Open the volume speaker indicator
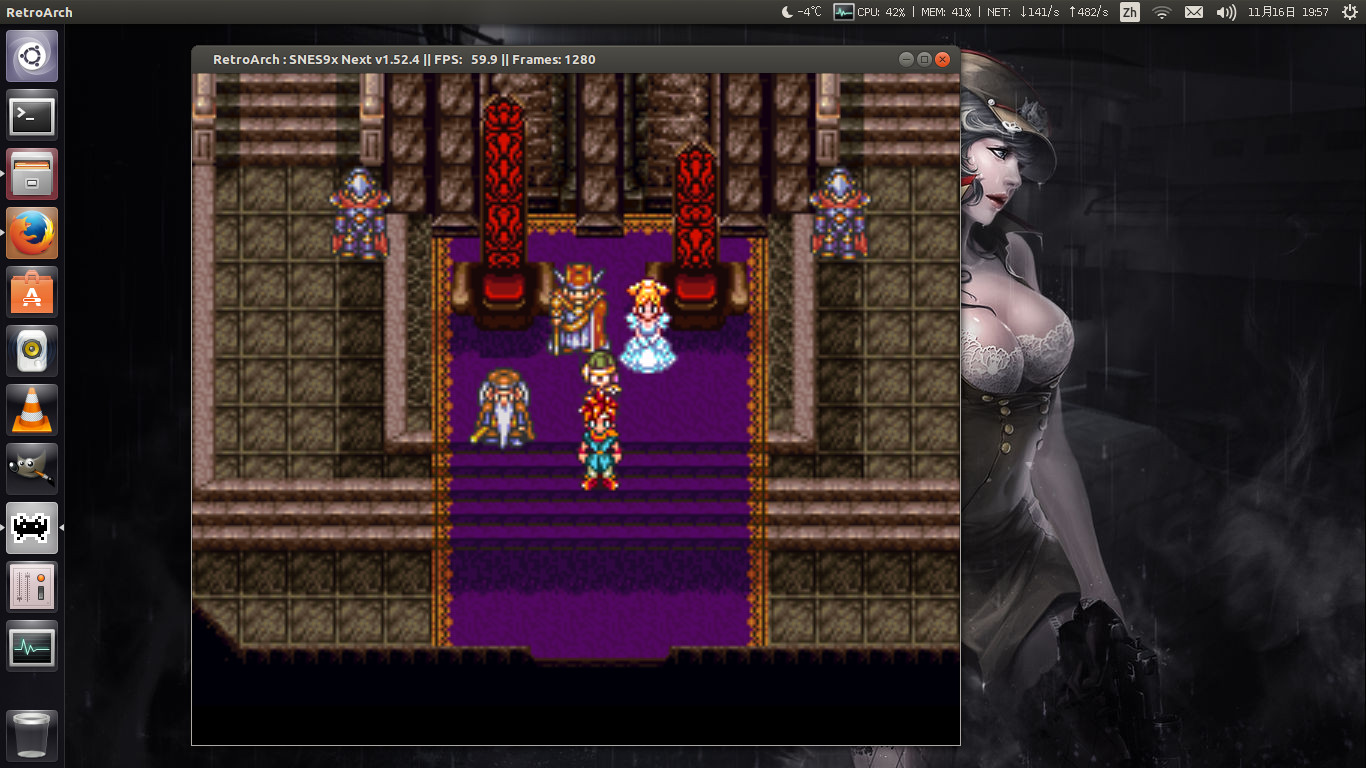This screenshot has height=768, width=1366. (x=1226, y=12)
